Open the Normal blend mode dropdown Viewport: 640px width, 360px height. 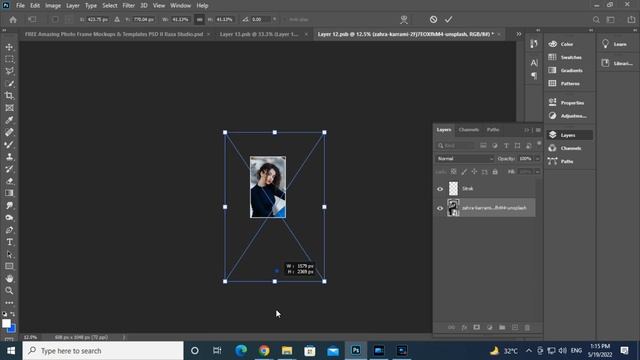point(464,159)
